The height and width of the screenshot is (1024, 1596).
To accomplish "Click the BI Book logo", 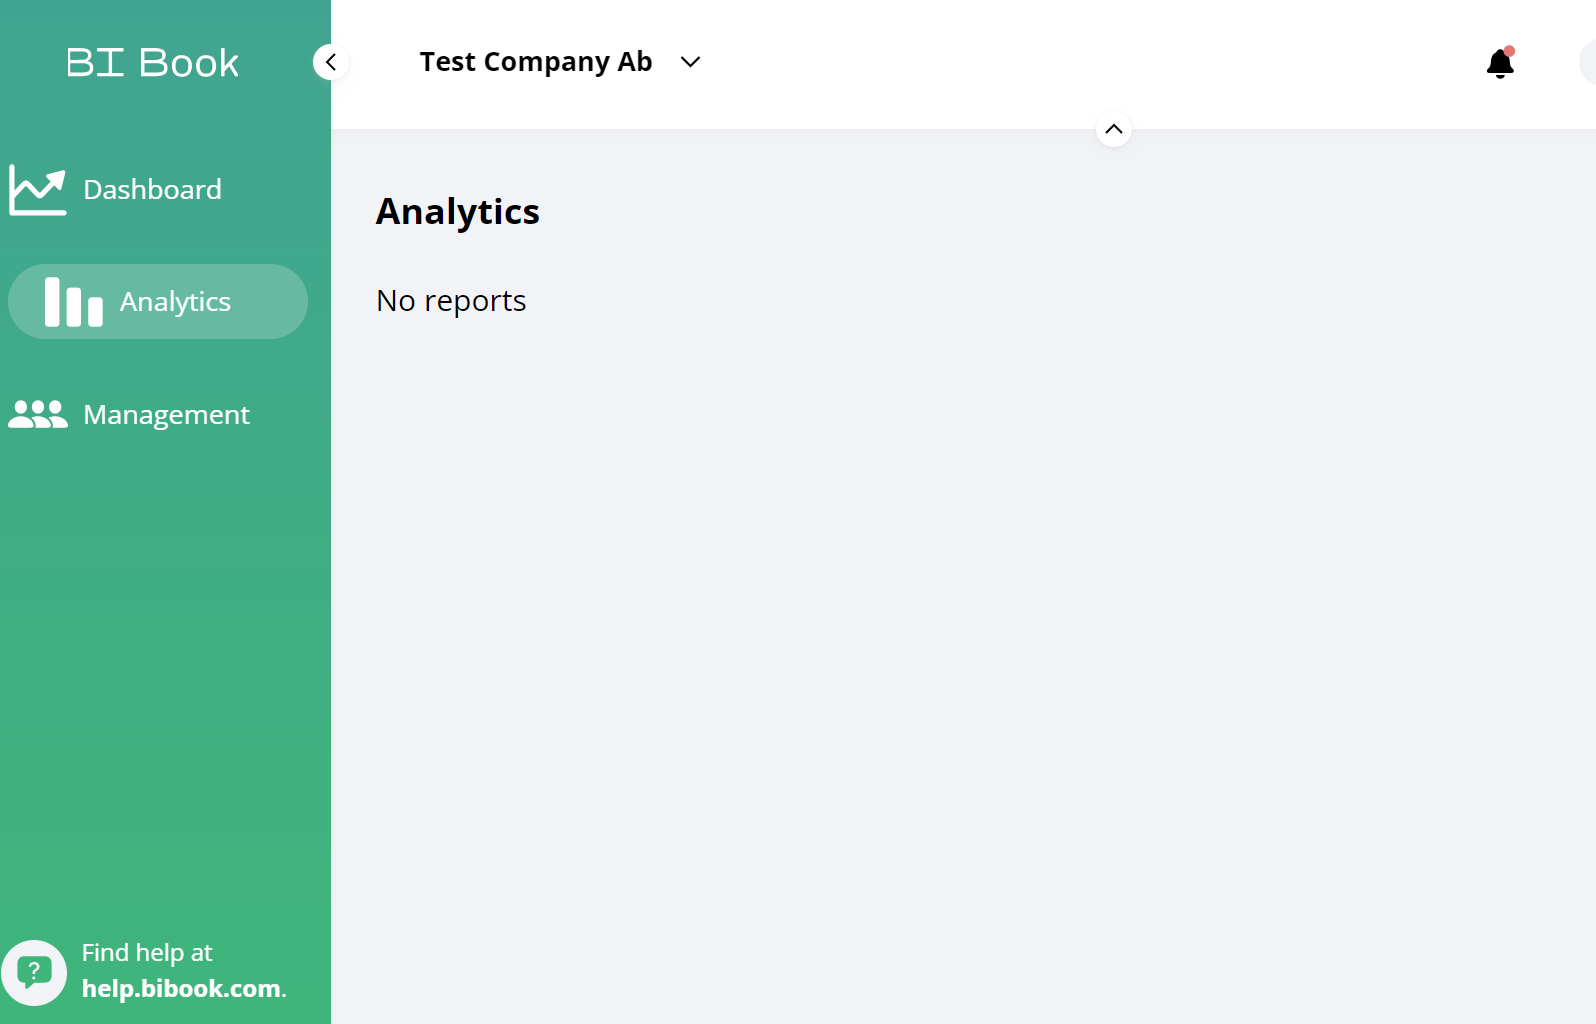I will [x=152, y=63].
